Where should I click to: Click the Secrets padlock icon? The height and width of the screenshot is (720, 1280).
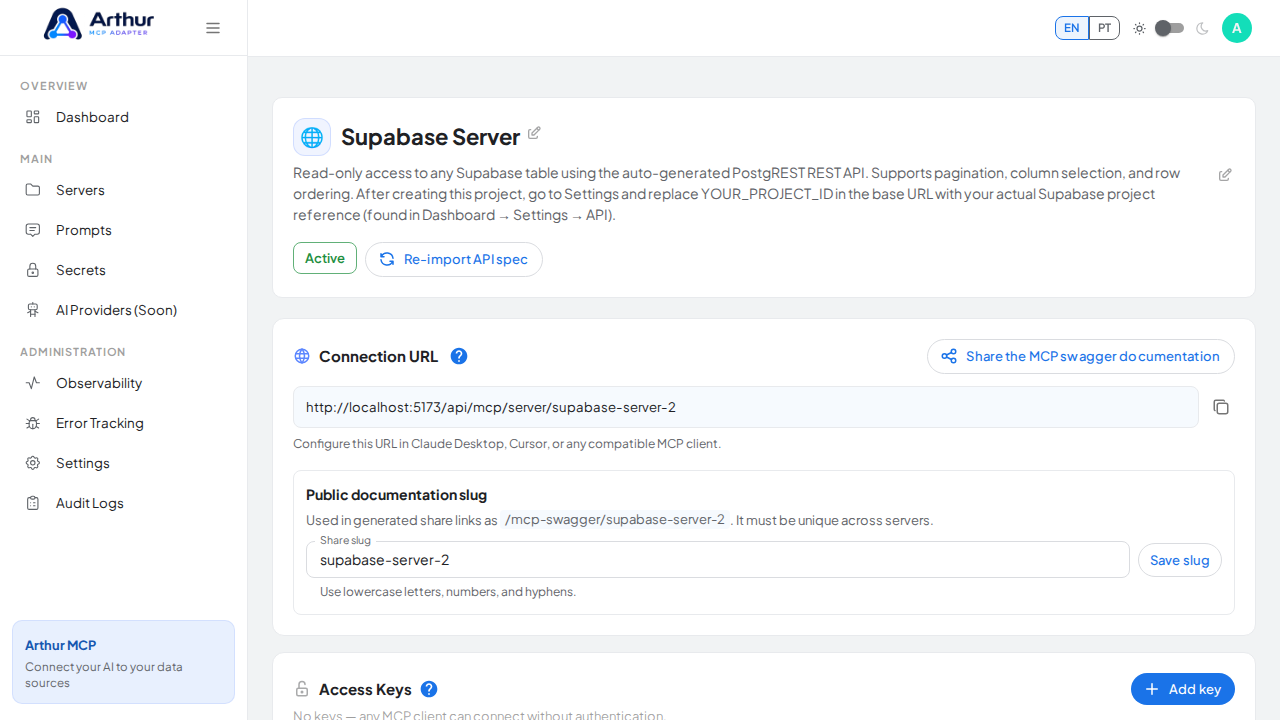(x=33, y=270)
